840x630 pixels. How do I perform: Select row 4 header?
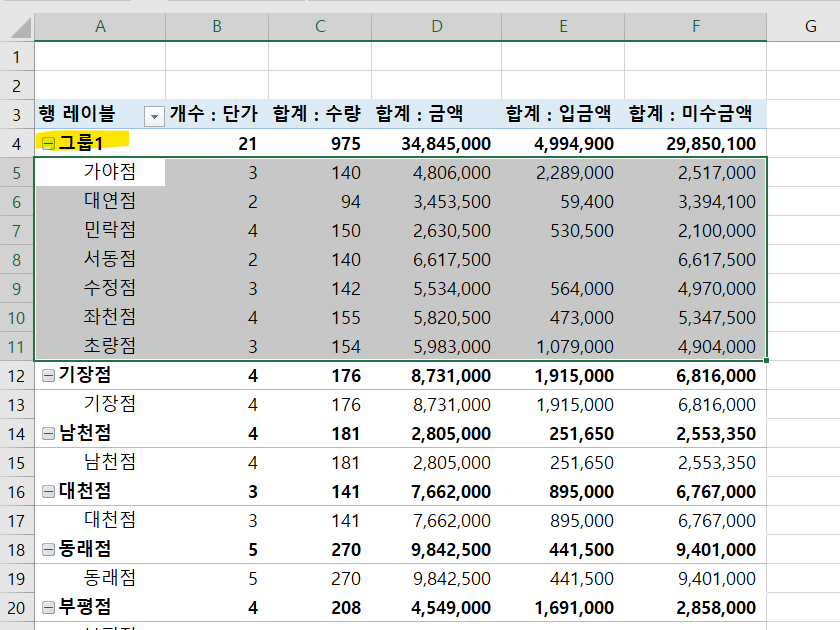[17, 144]
